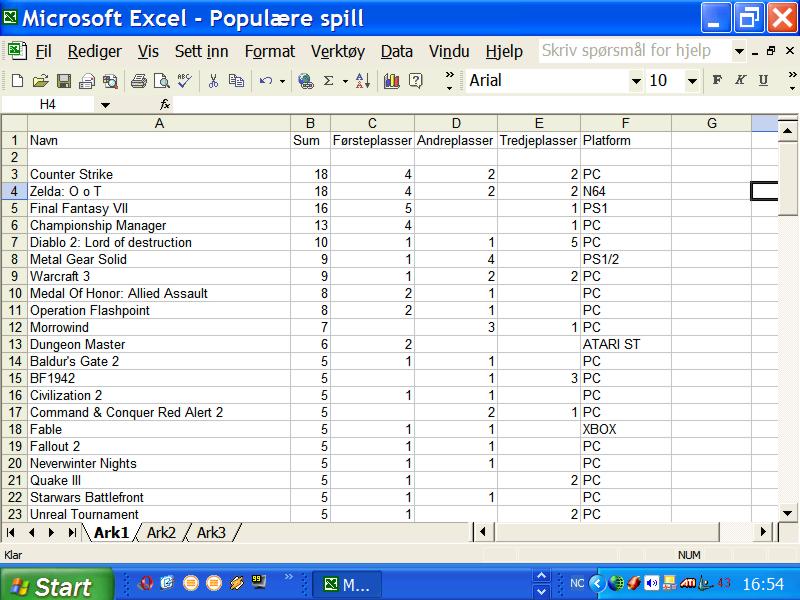Click the Windows Start button
This screenshot has height=600, width=800.
[x=56, y=584]
